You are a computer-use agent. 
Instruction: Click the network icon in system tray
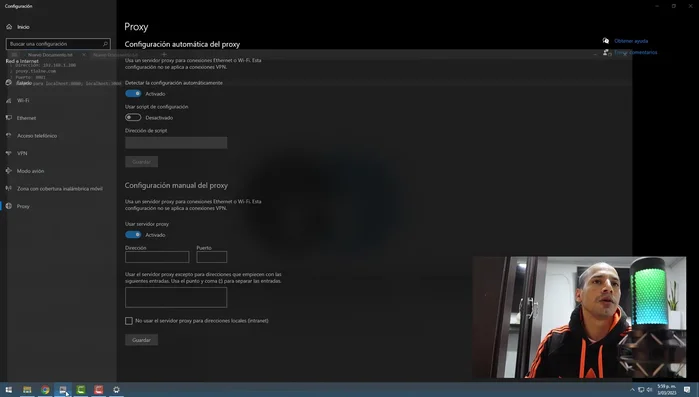(x=641, y=390)
